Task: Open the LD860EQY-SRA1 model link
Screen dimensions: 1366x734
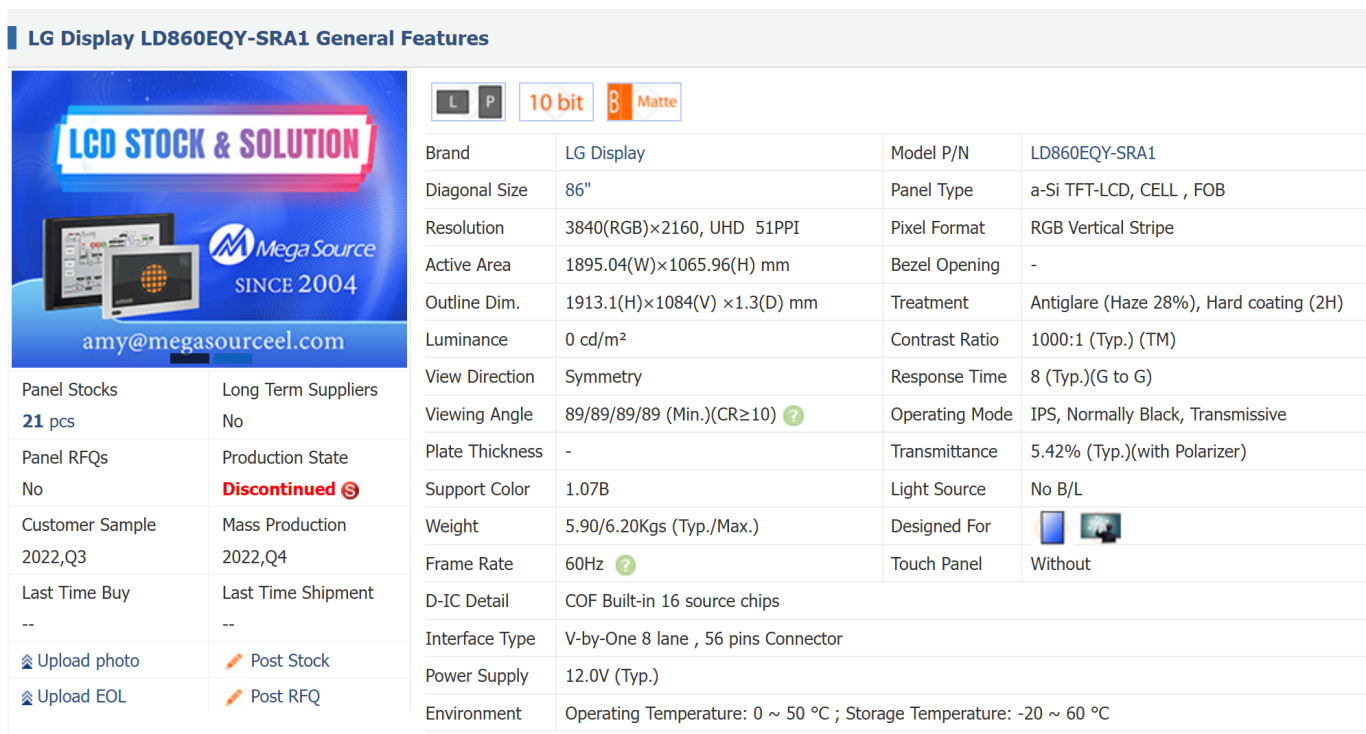Action: (1093, 153)
